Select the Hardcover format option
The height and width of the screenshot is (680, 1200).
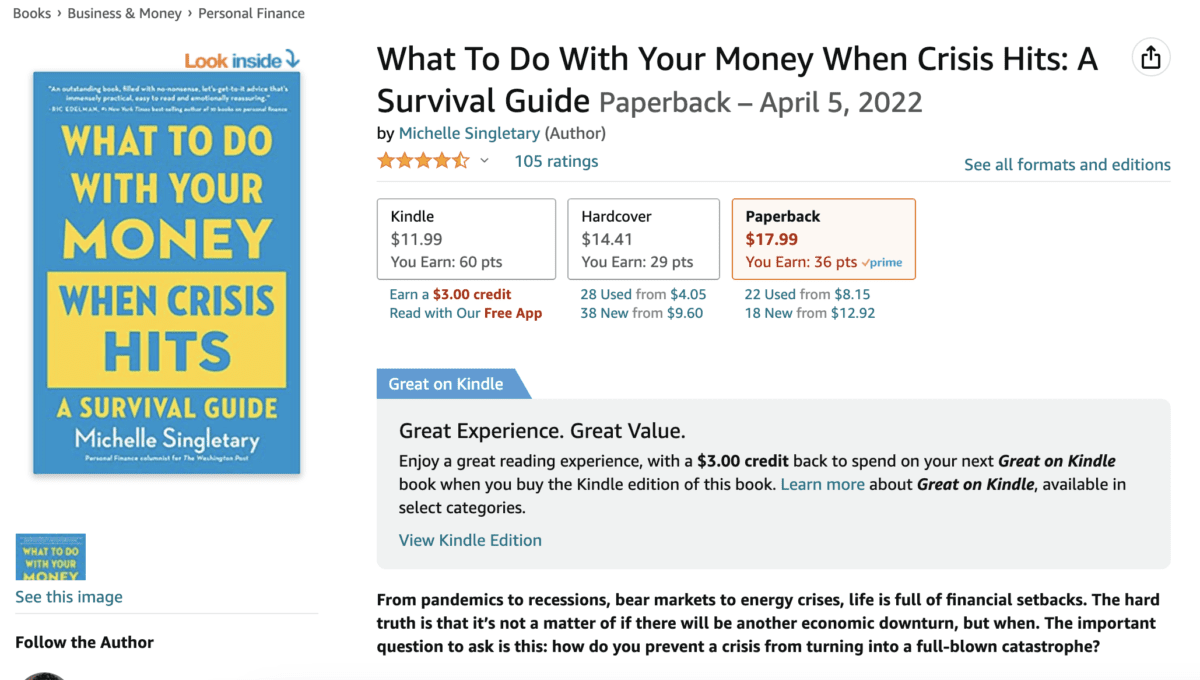pos(643,239)
